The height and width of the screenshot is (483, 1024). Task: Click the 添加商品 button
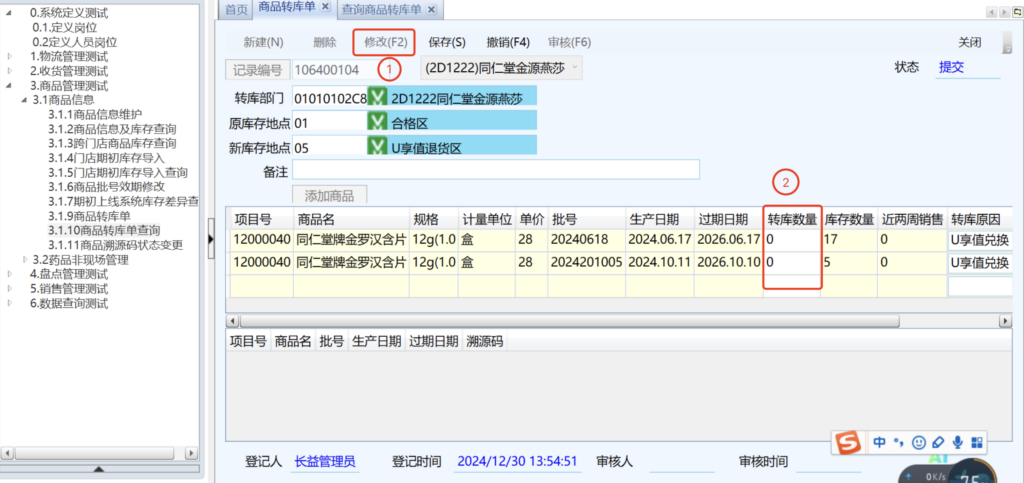[x=329, y=196]
